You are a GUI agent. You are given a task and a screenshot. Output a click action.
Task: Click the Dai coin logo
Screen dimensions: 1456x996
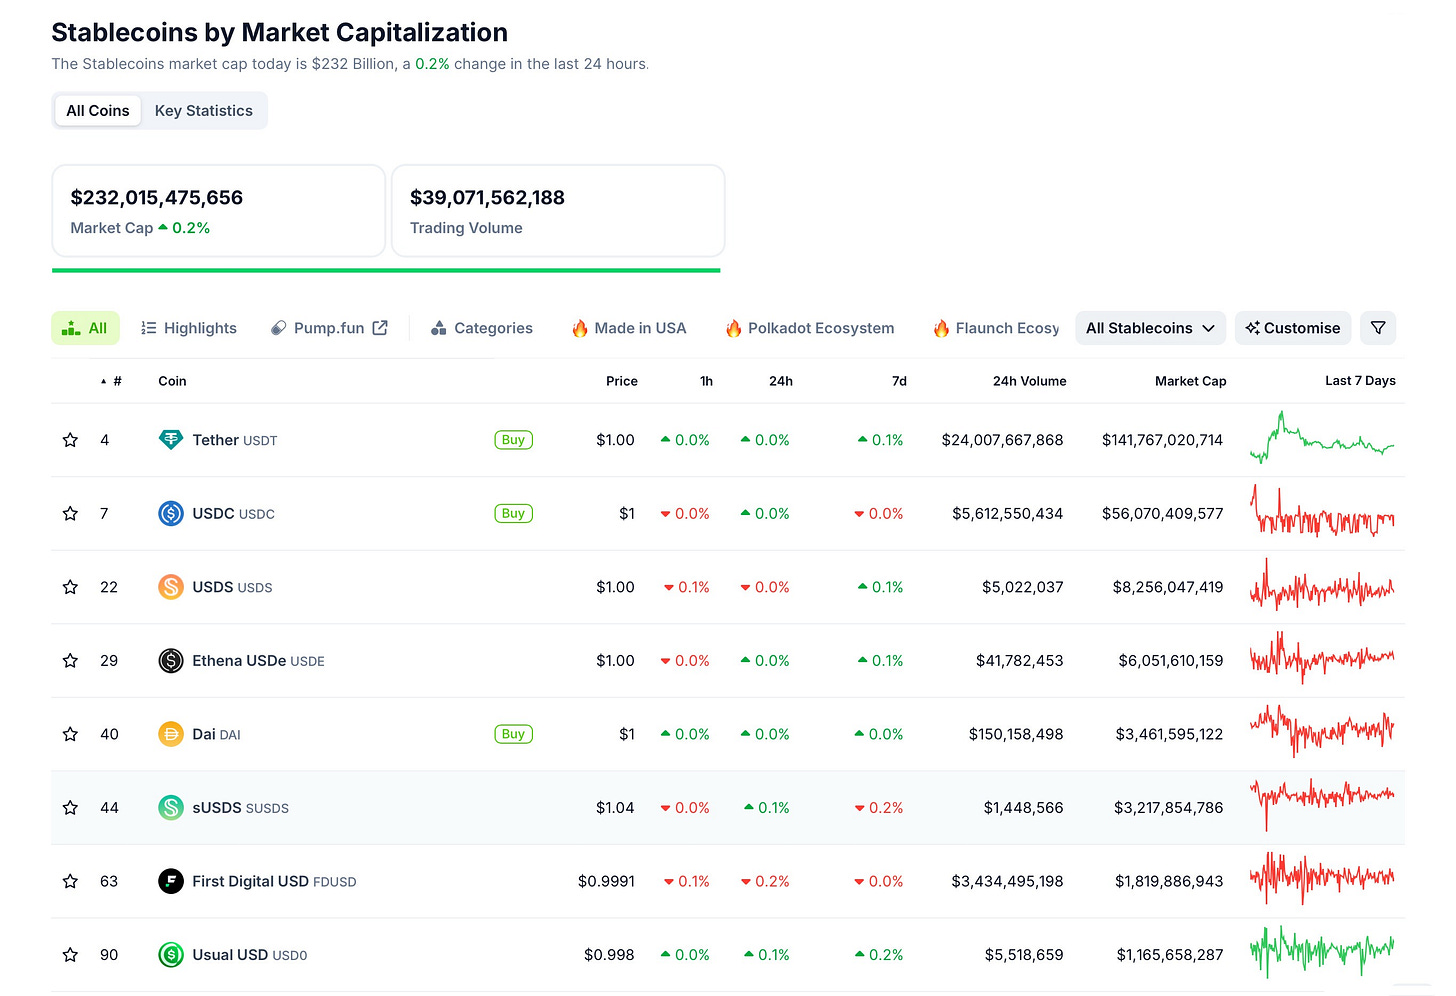(171, 734)
